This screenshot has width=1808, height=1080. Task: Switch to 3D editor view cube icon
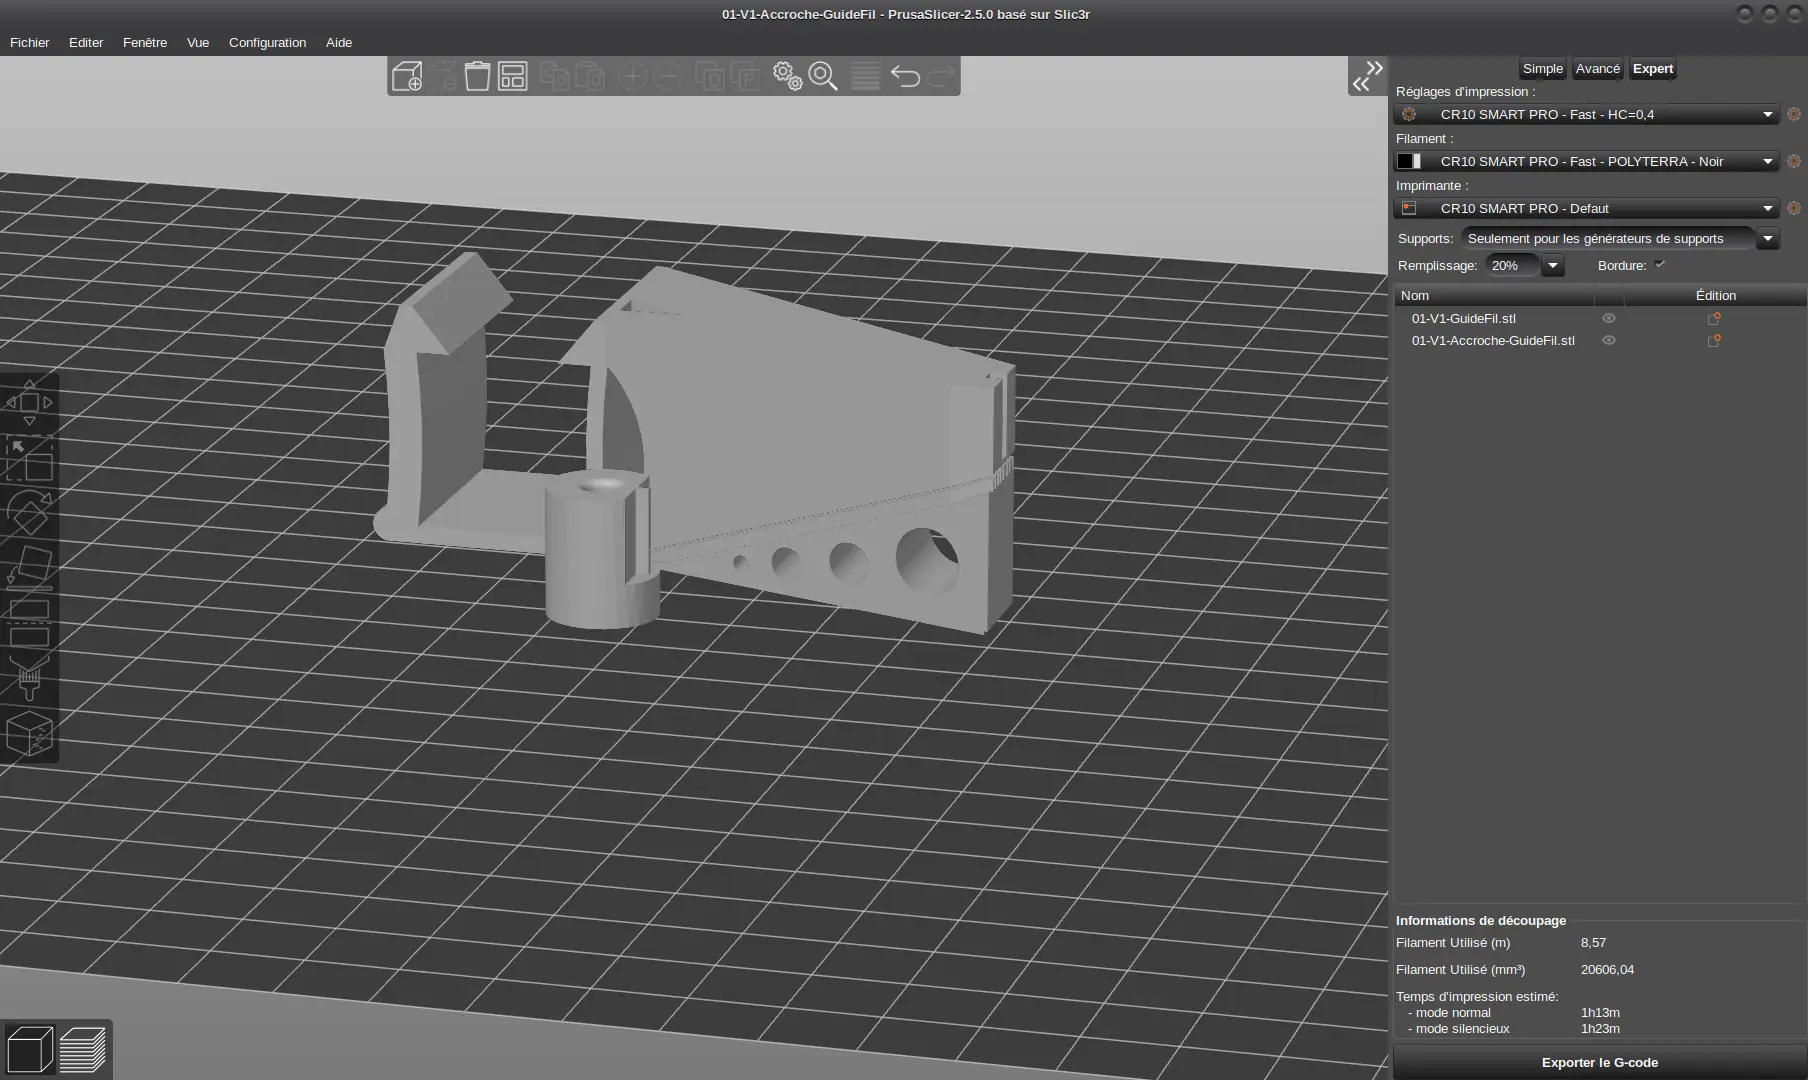coord(29,1050)
